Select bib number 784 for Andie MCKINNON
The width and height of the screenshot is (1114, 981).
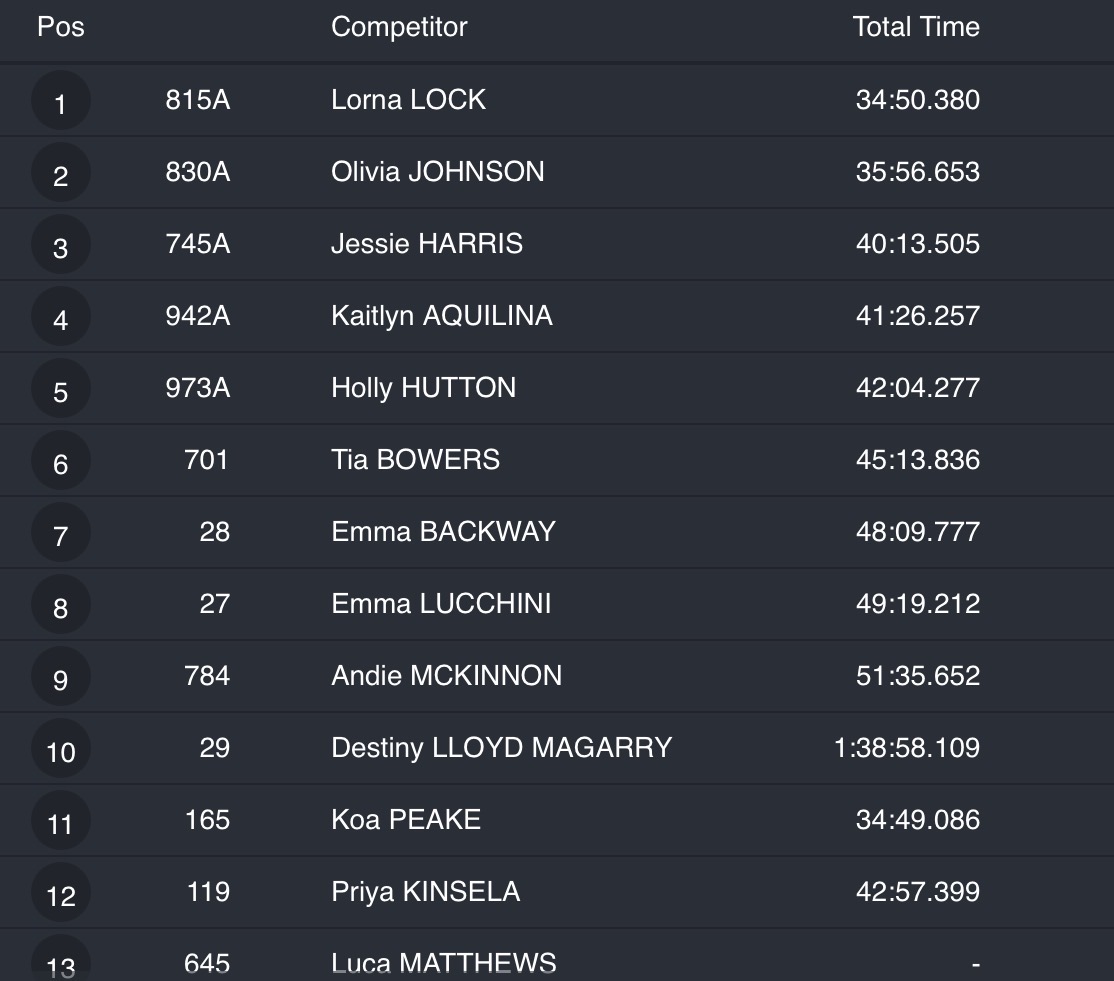[207, 676]
